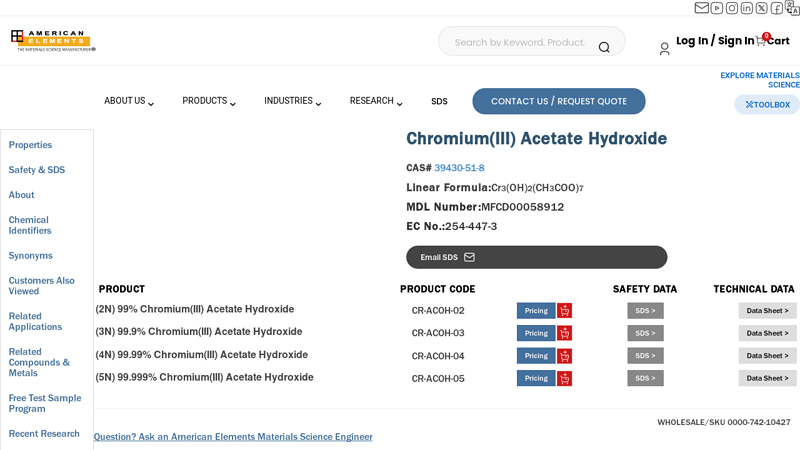Image resolution: width=800 pixels, height=450 pixels.
Task: Click the user account icon
Action: click(664, 49)
